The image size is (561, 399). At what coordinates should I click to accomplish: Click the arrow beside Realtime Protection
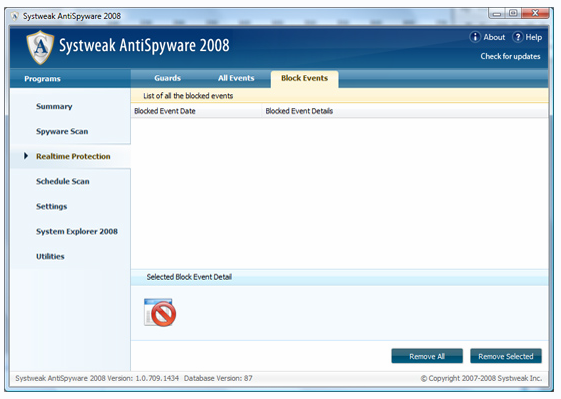pyautogui.click(x=26, y=156)
